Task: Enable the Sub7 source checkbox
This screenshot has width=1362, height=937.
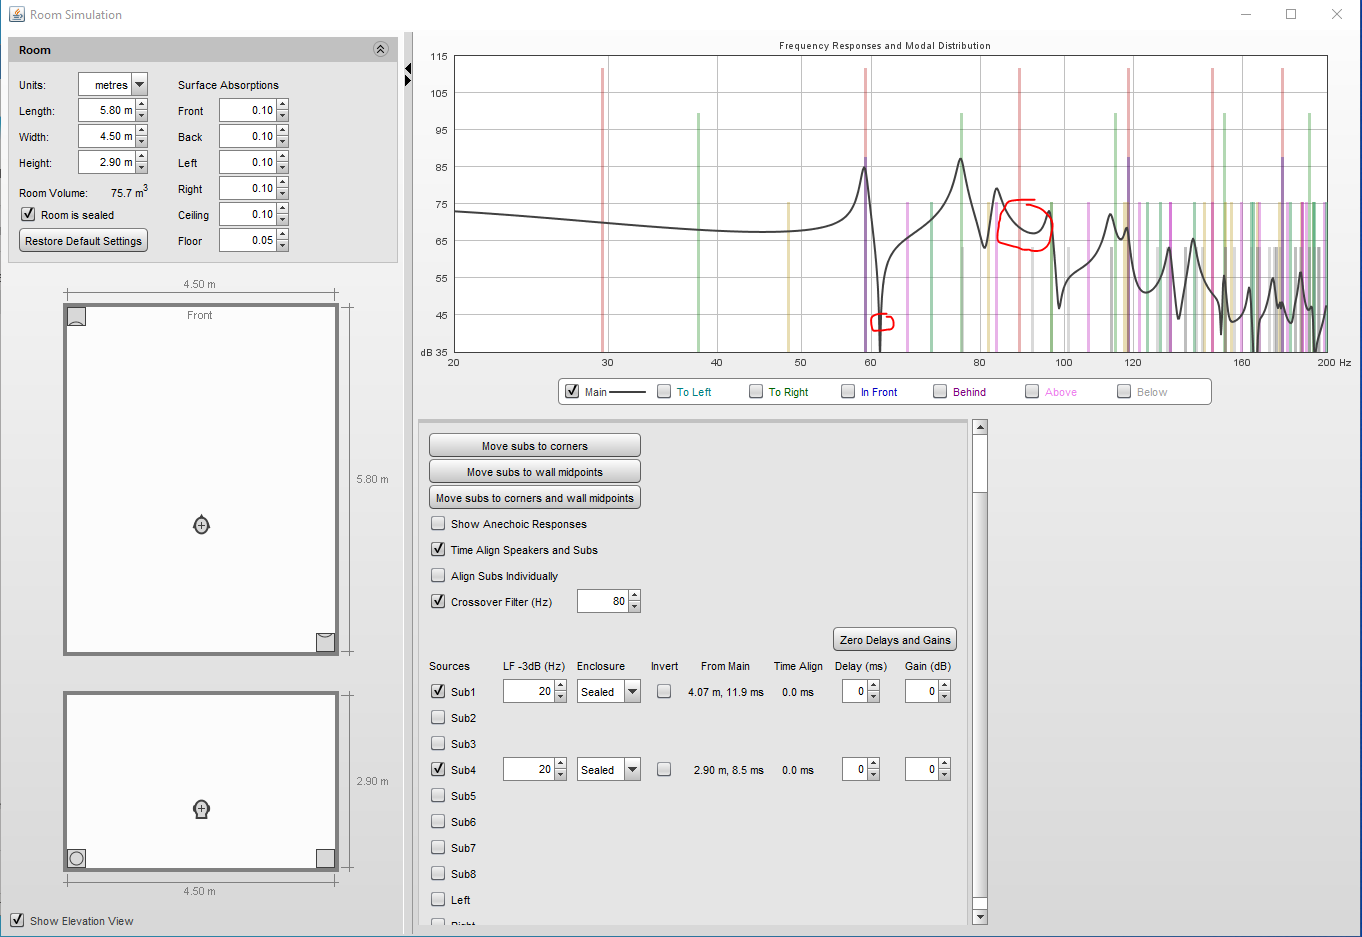Action: [x=438, y=847]
